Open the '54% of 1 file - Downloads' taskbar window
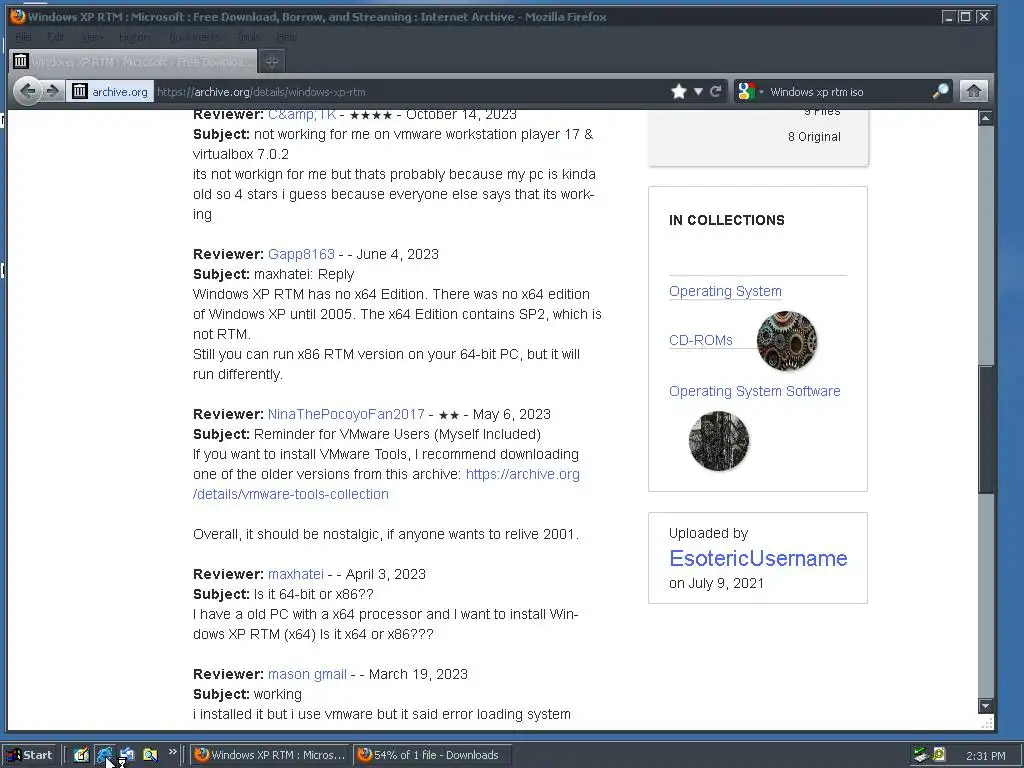This screenshot has height=768, width=1024. click(x=432, y=755)
